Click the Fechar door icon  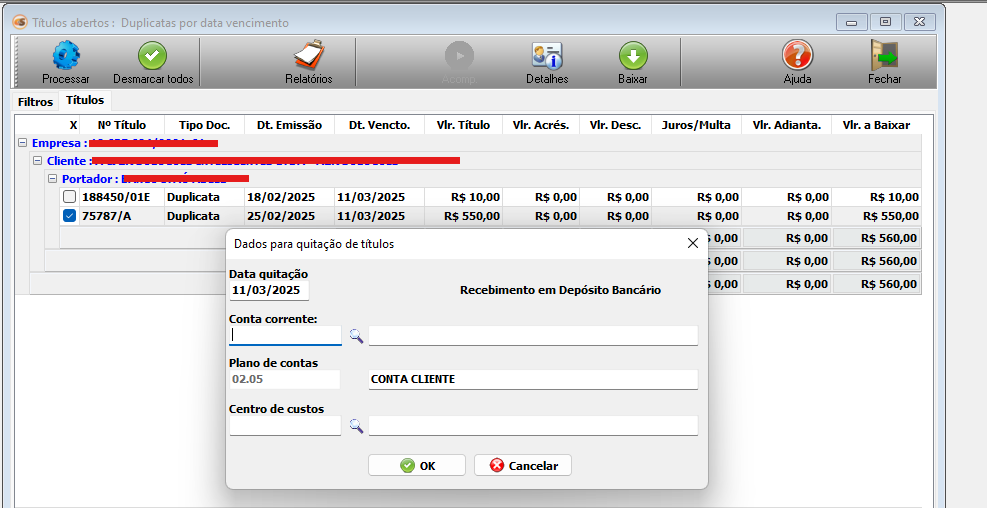click(x=884, y=56)
